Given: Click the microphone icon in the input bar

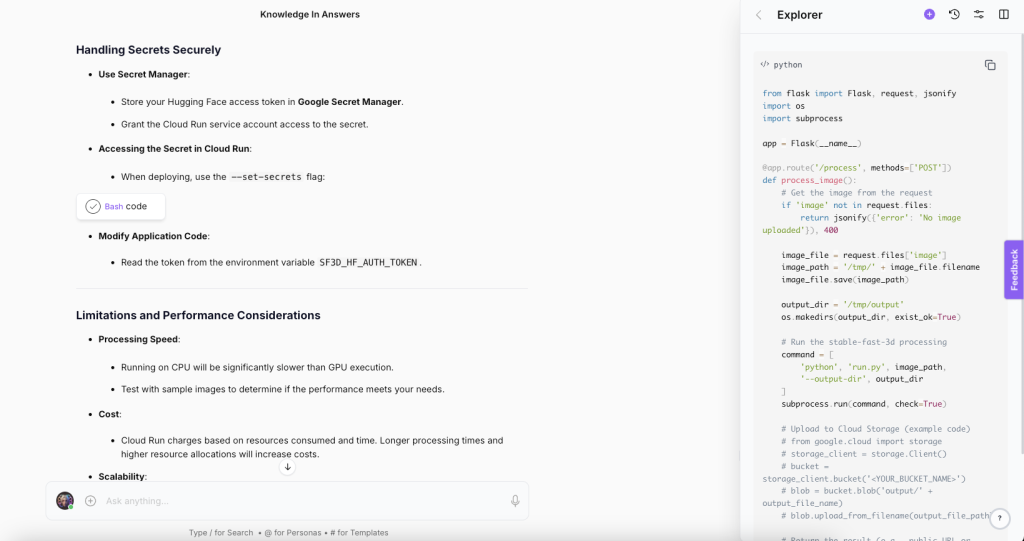Looking at the screenshot, I should [x=515, y=501].
